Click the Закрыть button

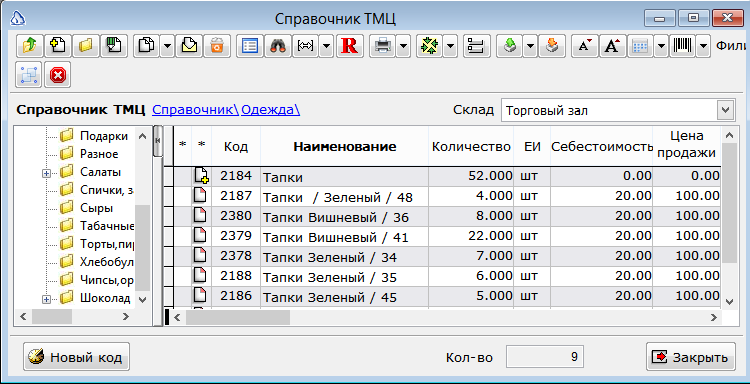691,357
